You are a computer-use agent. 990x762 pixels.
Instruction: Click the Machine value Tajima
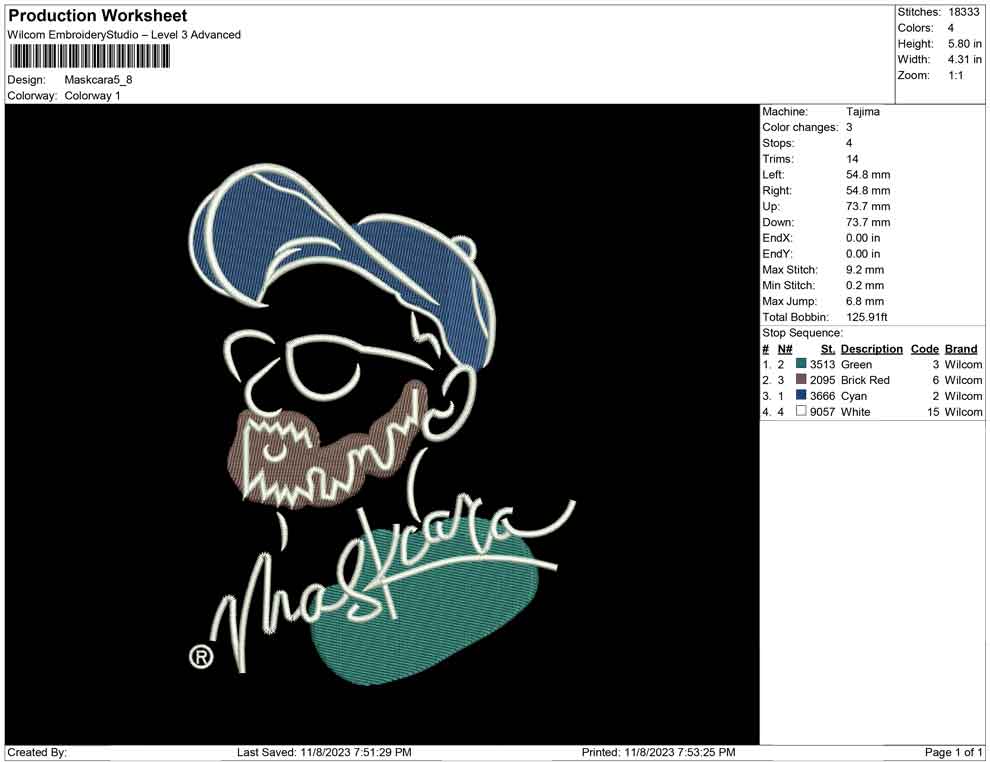(x=862, y=112)
